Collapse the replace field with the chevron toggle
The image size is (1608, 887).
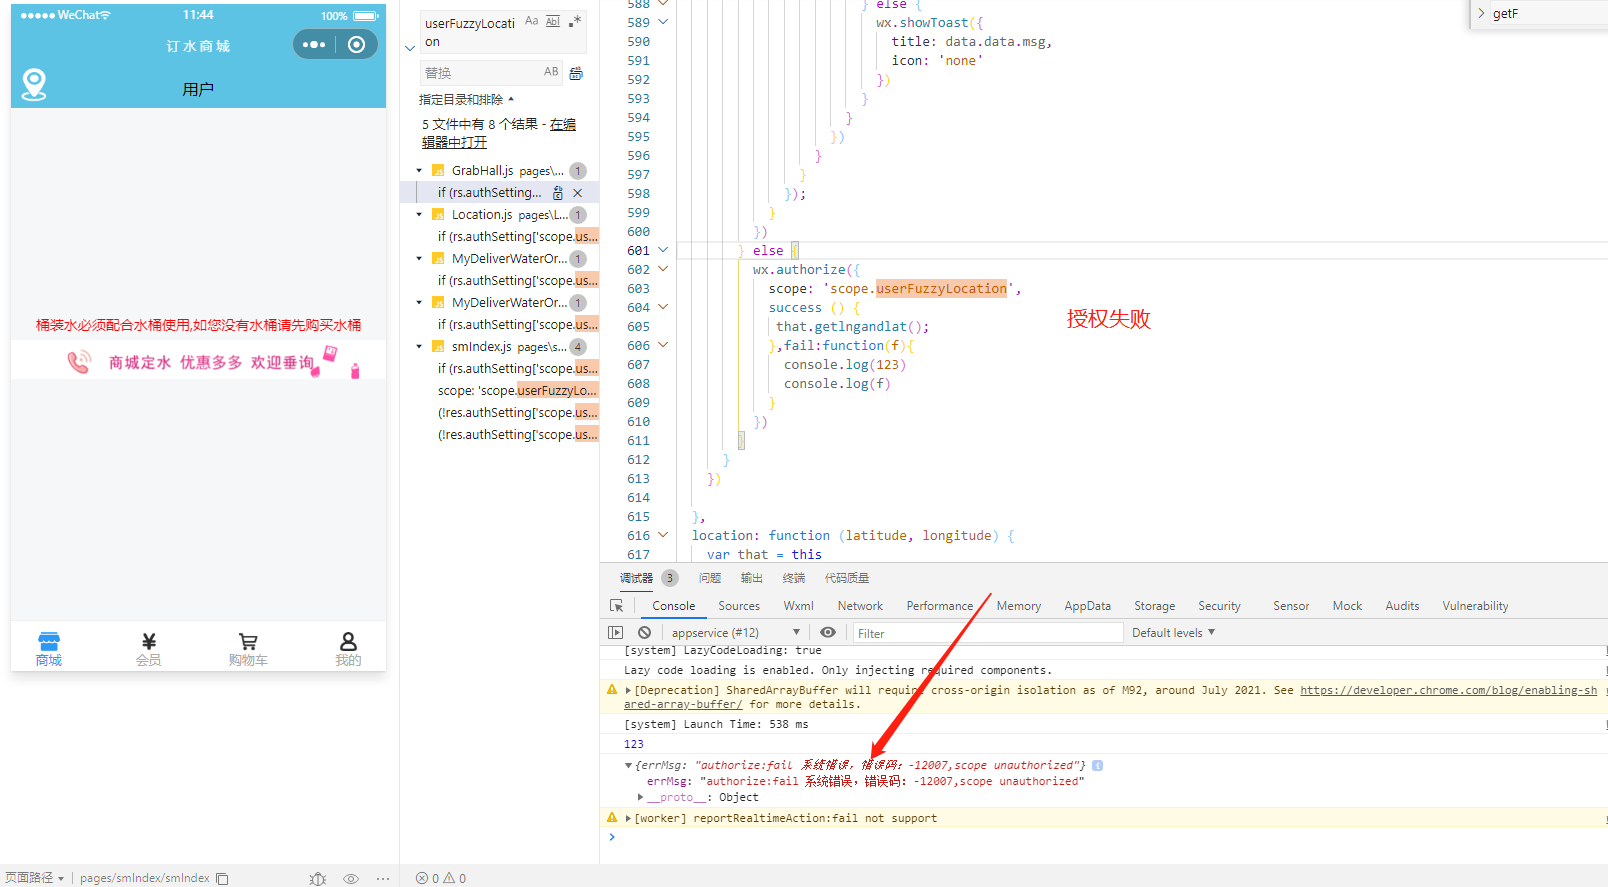coord(410,48)
